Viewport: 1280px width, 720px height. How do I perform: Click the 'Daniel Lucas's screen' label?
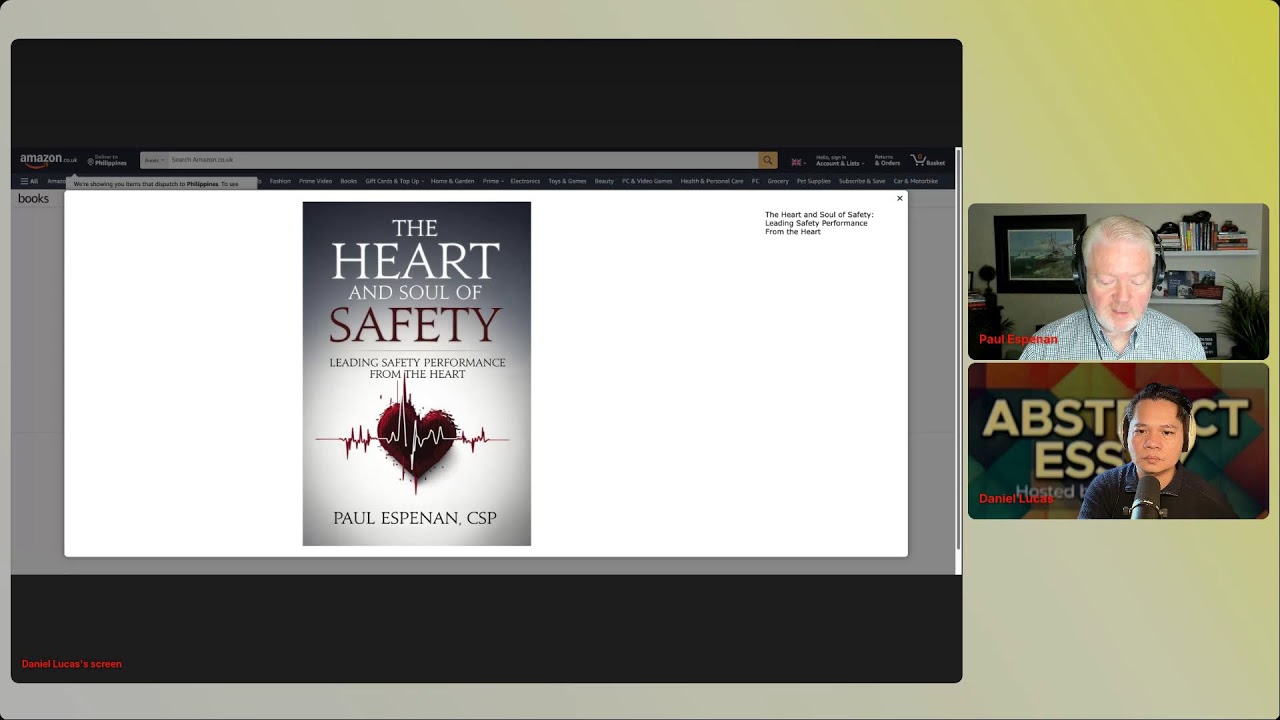[x=72, y=664]
